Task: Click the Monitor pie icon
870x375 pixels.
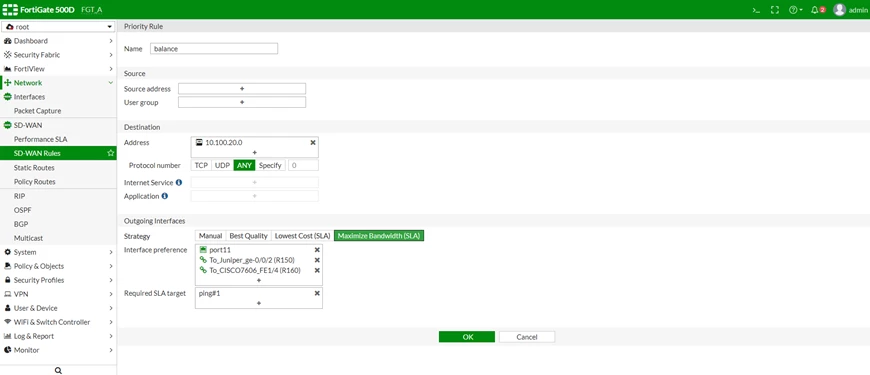Action: (x=8, y=350)
